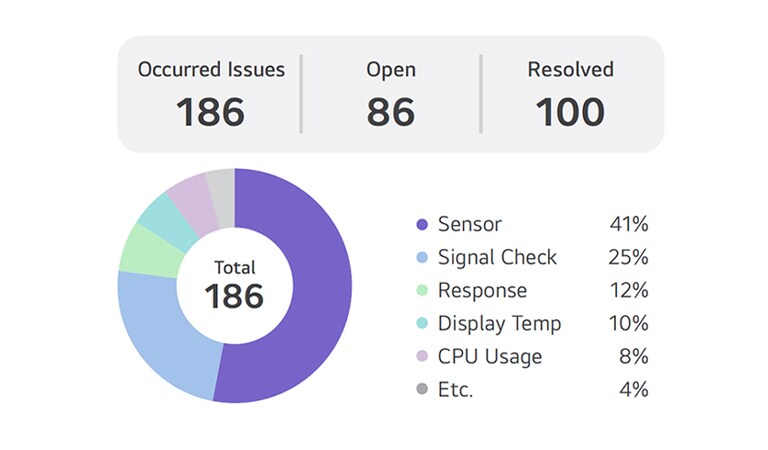Image resolution: width=768 pixels, height=450 pixels.
Task: Select the Signal Check legend label
Action: (x=497, y=258)
